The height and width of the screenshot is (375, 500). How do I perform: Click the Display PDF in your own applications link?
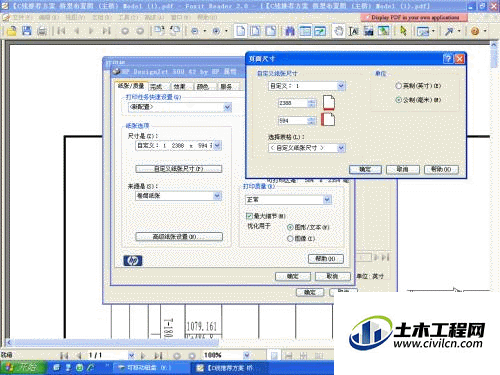415,17
